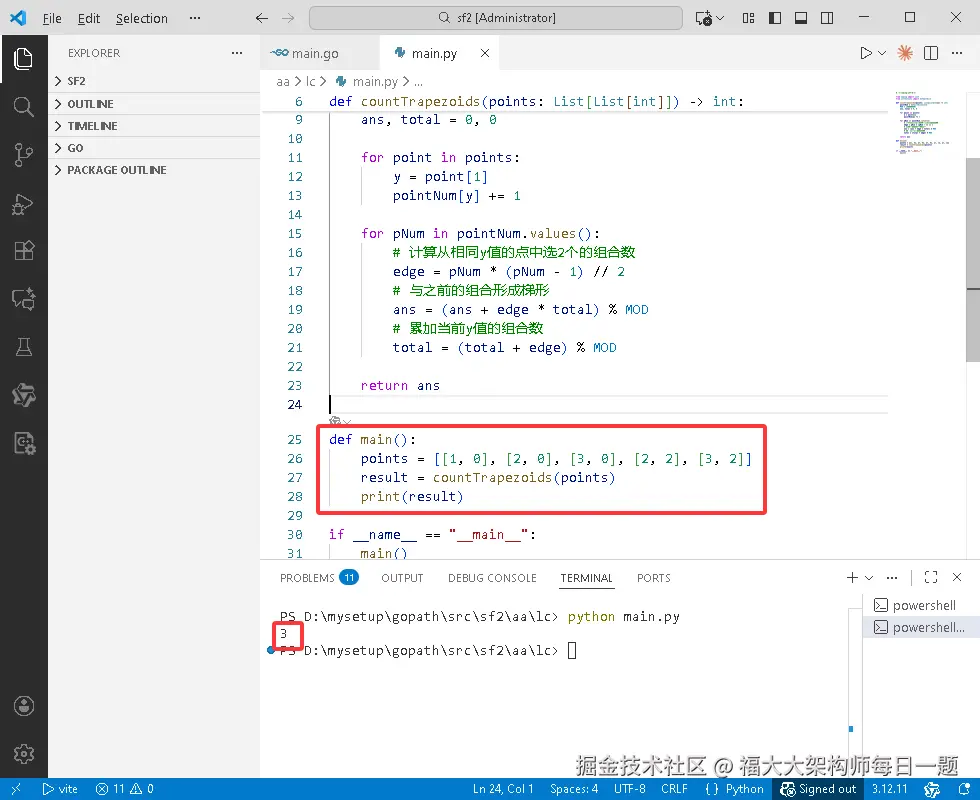This screenshot has height=800, width=980.
Task: Click the lc breadcrumb segment
Action: tap(311, 82)
